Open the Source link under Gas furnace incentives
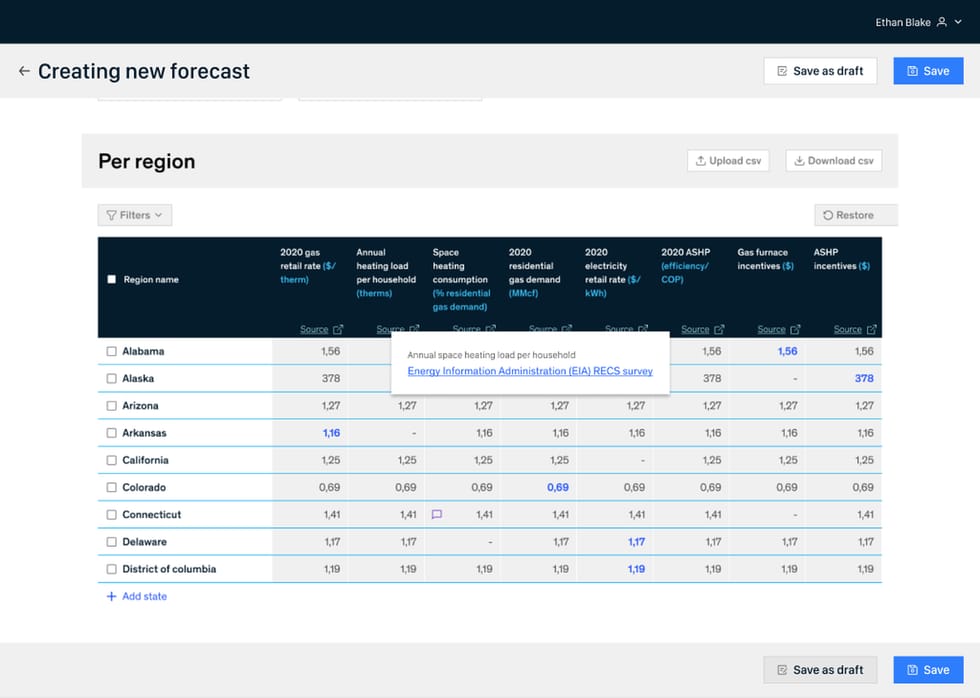The height and width of the screenshot is (698, 980). click(771, 329)
